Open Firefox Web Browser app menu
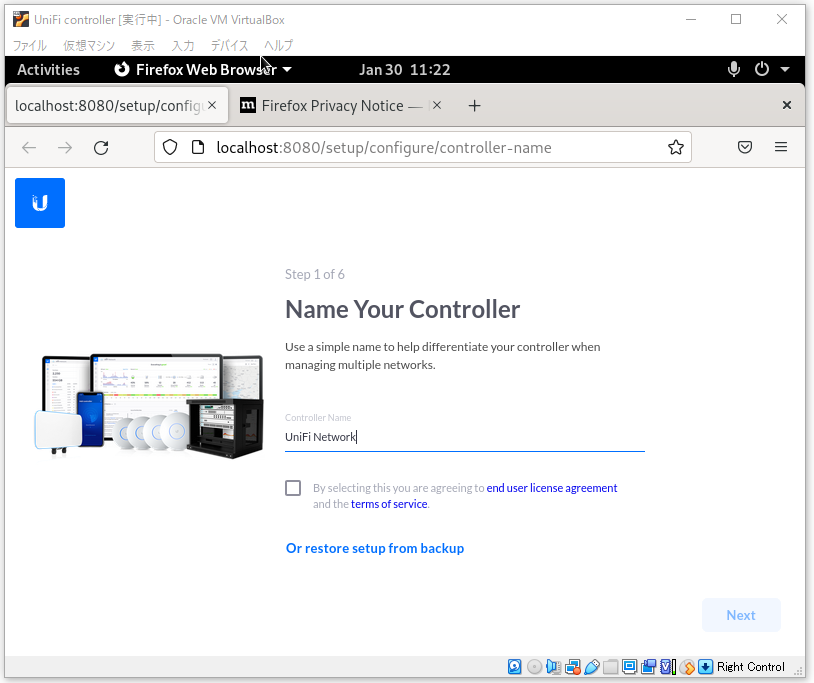 pos(203,69)
